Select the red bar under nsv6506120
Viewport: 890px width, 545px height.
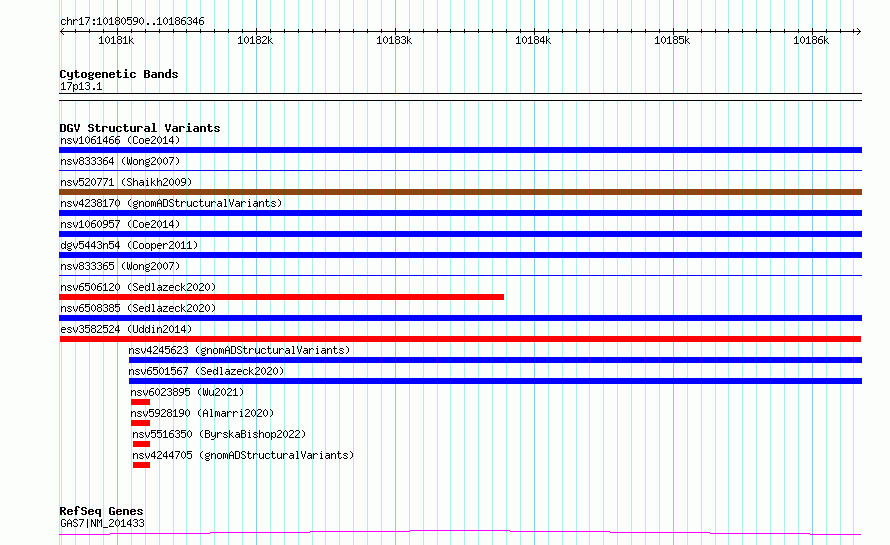coord(282,297)
